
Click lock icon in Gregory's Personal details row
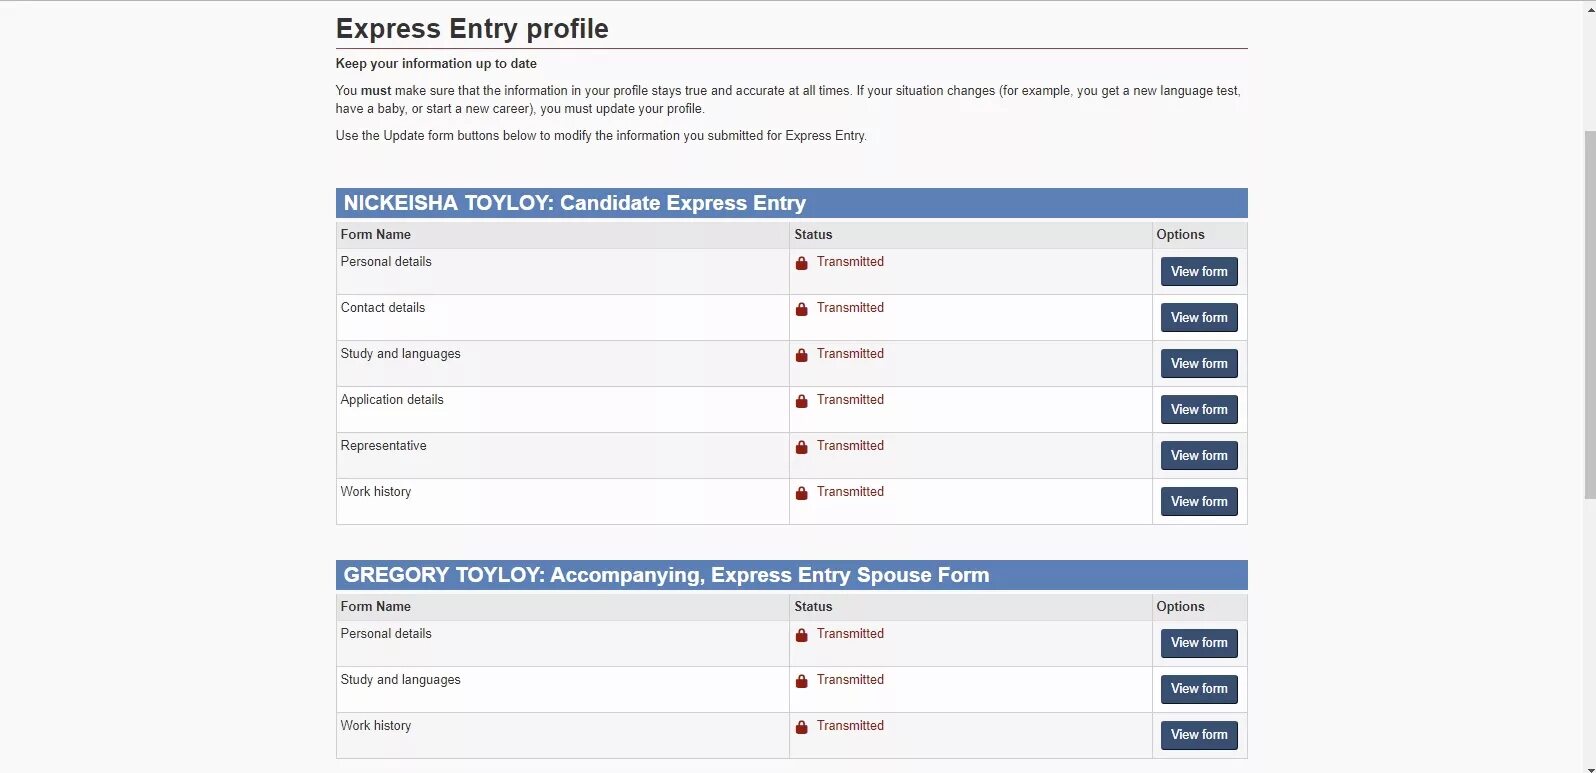801,635
